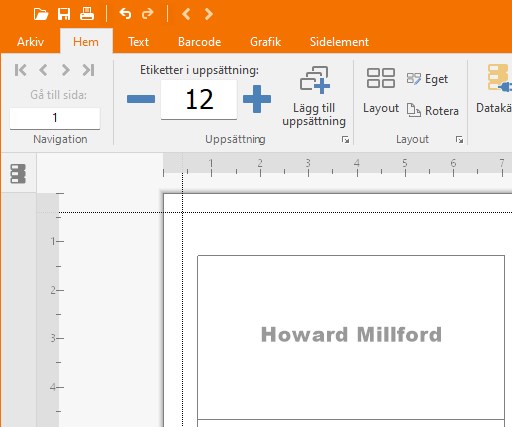Expand the Uppsättning group dialog launcher
512x427 pixels.
345,140
